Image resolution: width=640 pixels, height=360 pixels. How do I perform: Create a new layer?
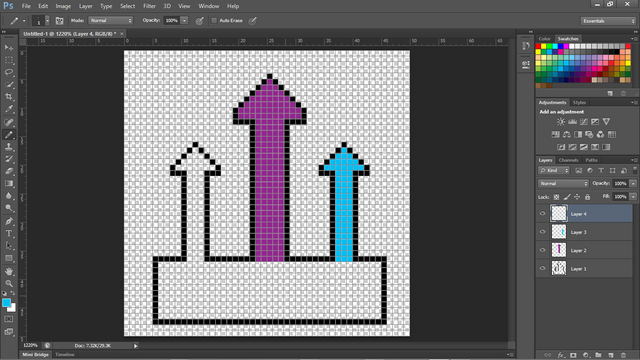pos(611,355)
